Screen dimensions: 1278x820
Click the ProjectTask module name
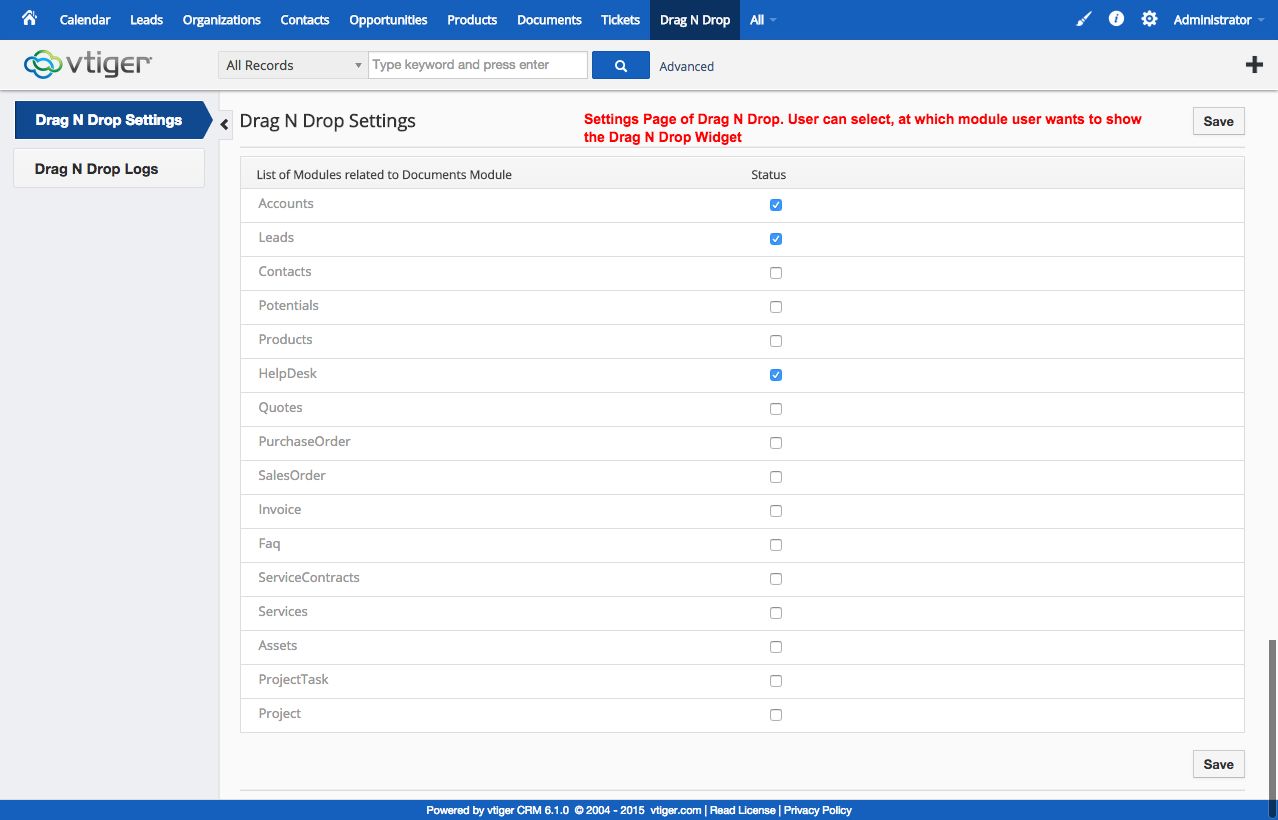(293, 679)
